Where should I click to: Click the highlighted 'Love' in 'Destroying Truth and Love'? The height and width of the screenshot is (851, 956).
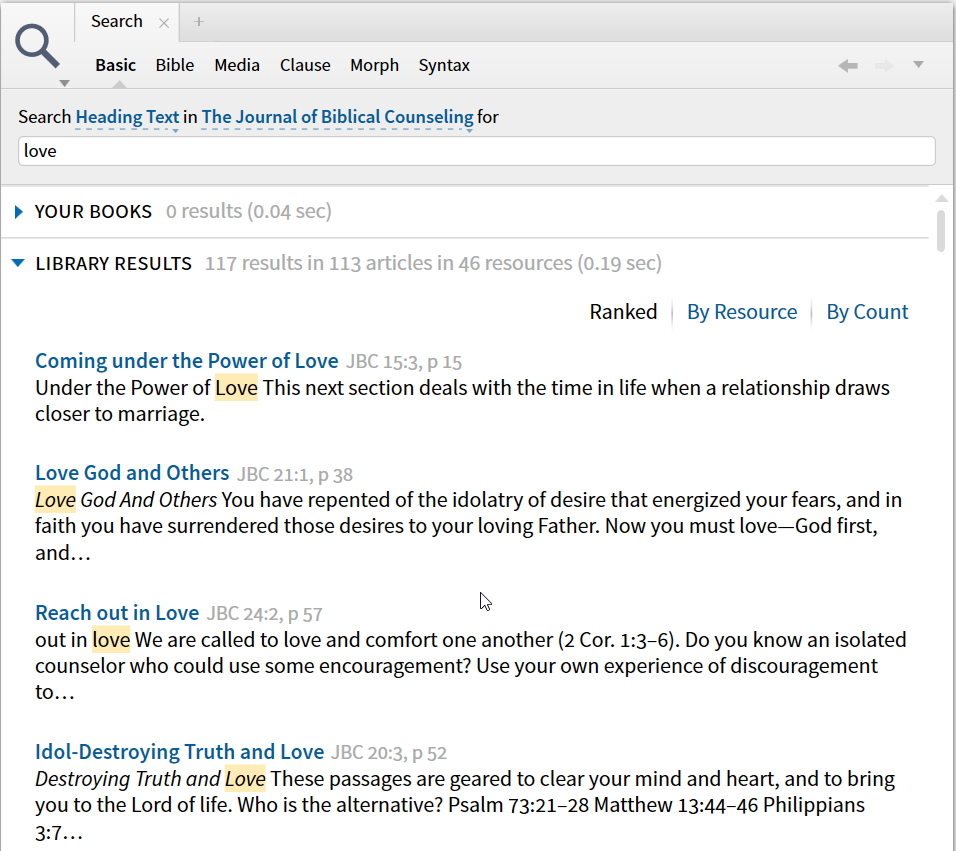pos(245,779)
